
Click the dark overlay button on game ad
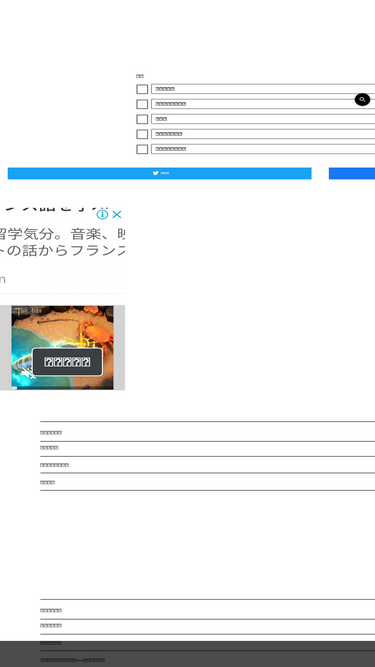point(67,362)
